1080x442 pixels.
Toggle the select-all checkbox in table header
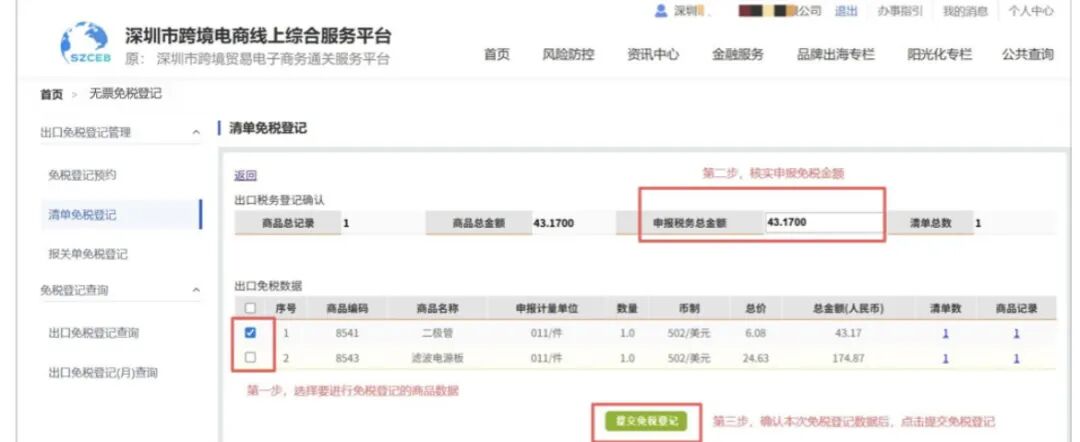(250, 308)
